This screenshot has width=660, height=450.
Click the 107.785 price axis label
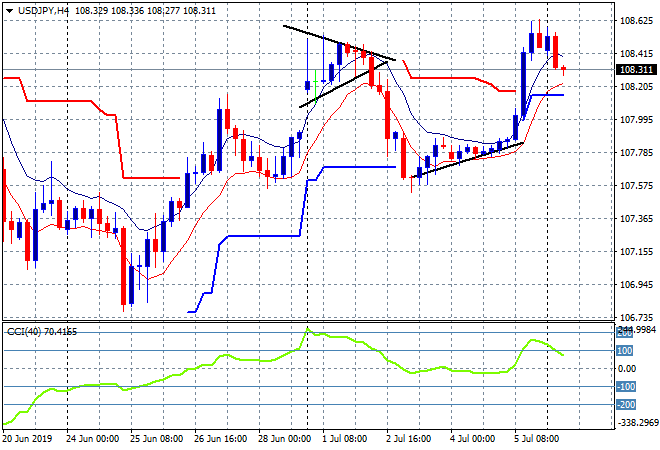tap(636, 152)
